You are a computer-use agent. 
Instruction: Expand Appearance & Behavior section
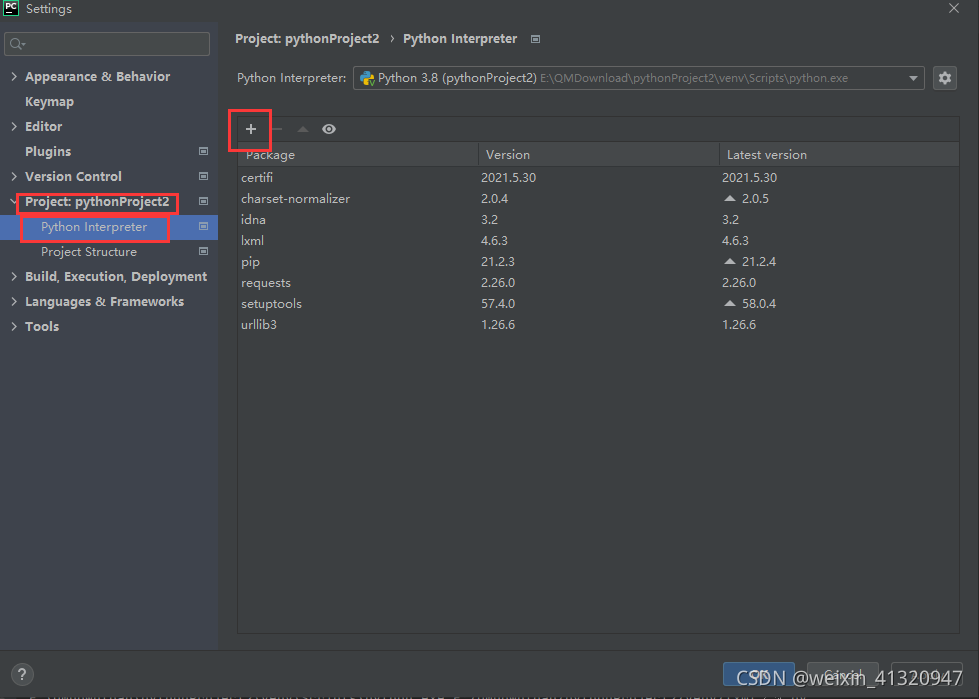point(14,76)
